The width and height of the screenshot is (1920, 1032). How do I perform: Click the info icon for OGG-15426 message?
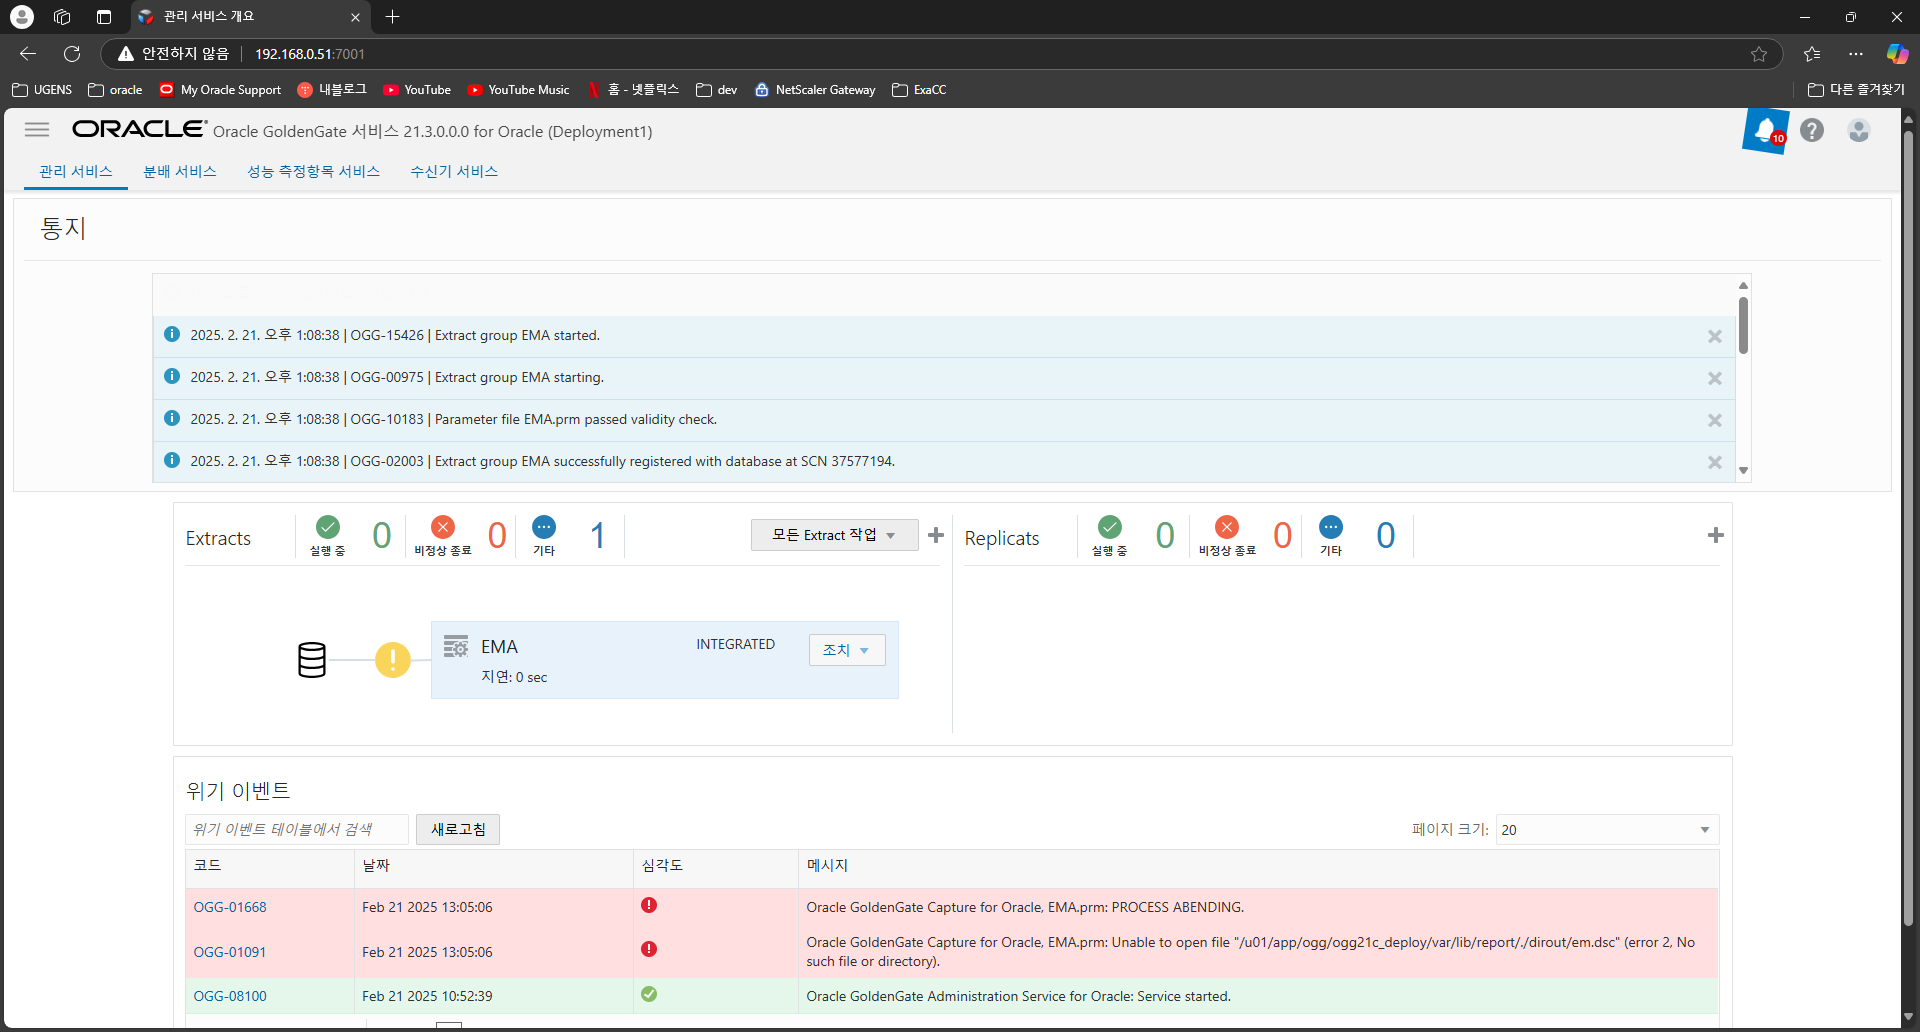click(172, 334)
